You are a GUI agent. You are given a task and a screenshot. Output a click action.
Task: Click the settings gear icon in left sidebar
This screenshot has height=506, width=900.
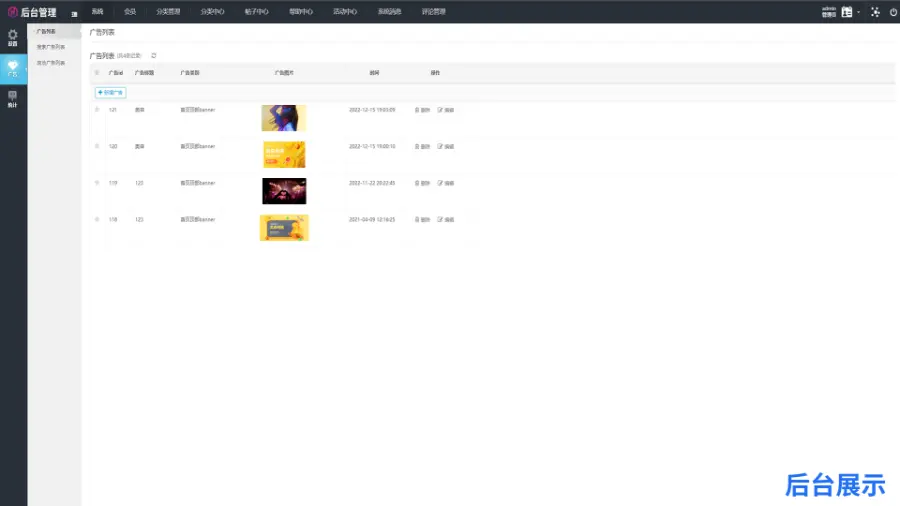[x=13, y=37]
